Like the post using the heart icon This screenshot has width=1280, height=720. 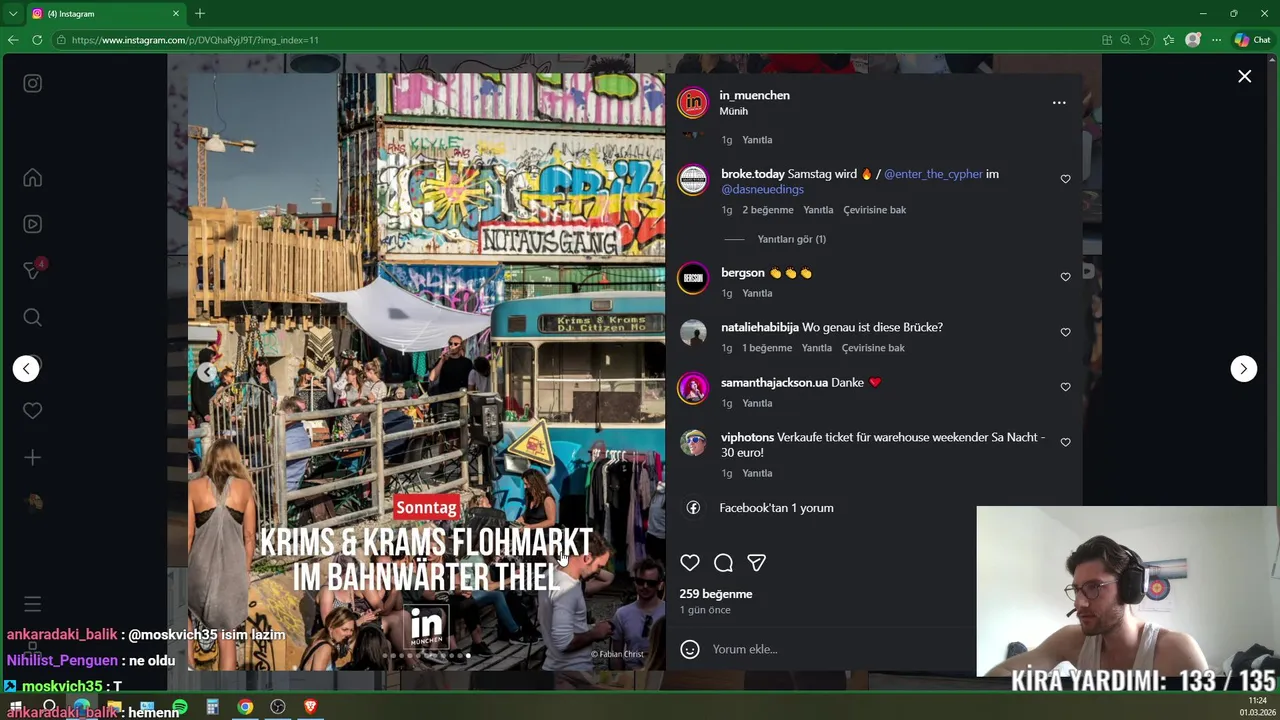(690, 563)
